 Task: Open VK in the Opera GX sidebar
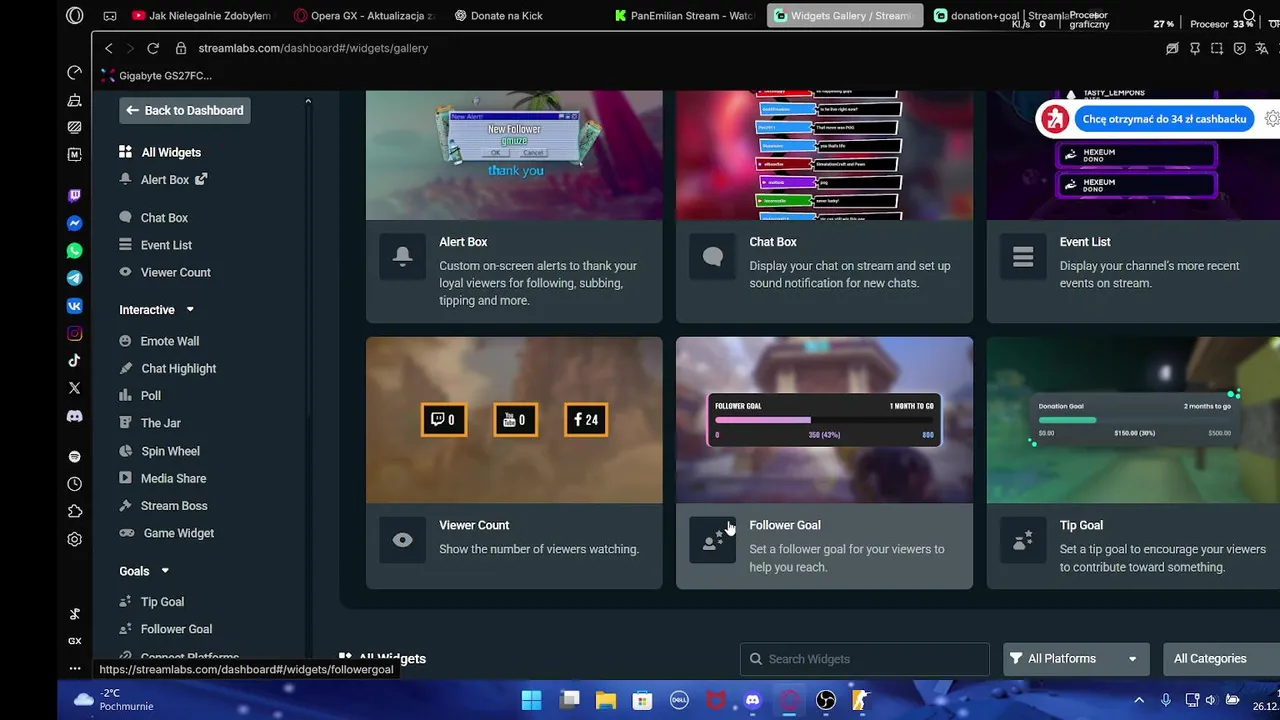pyautogui.click(x=75, y=306)
